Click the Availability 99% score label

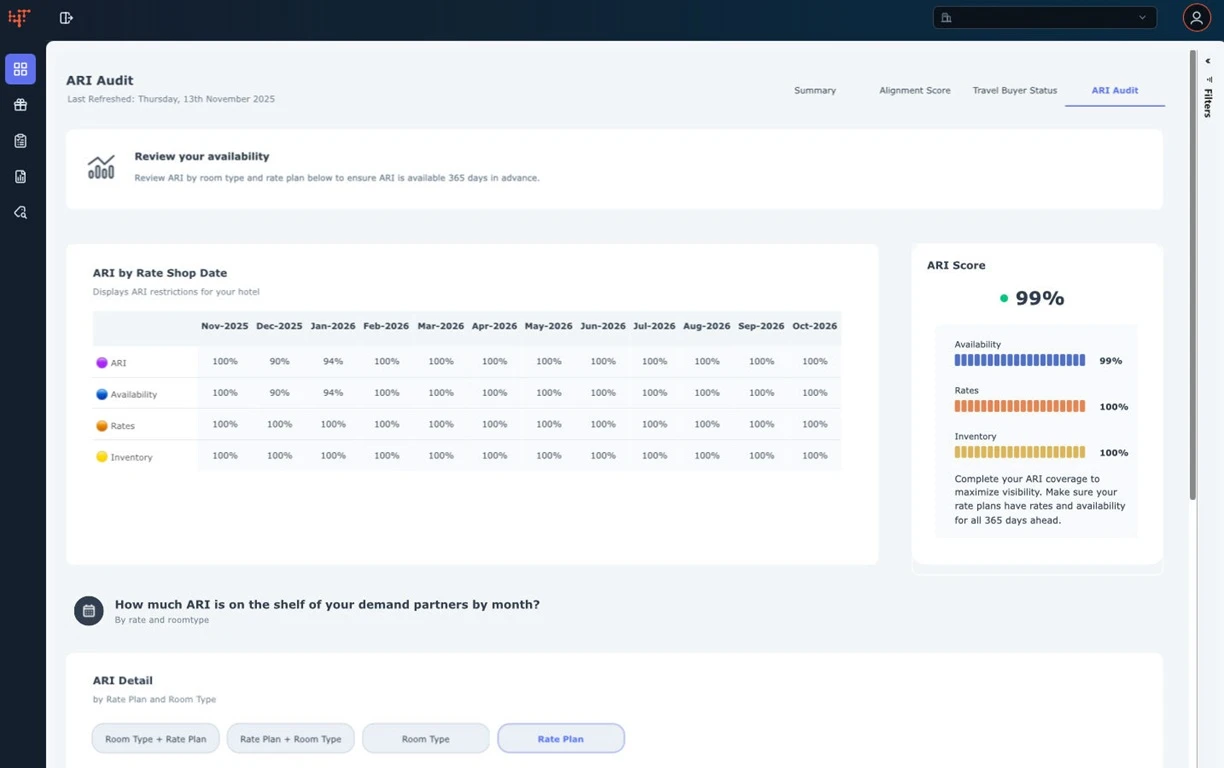(x=1110, y=361)
